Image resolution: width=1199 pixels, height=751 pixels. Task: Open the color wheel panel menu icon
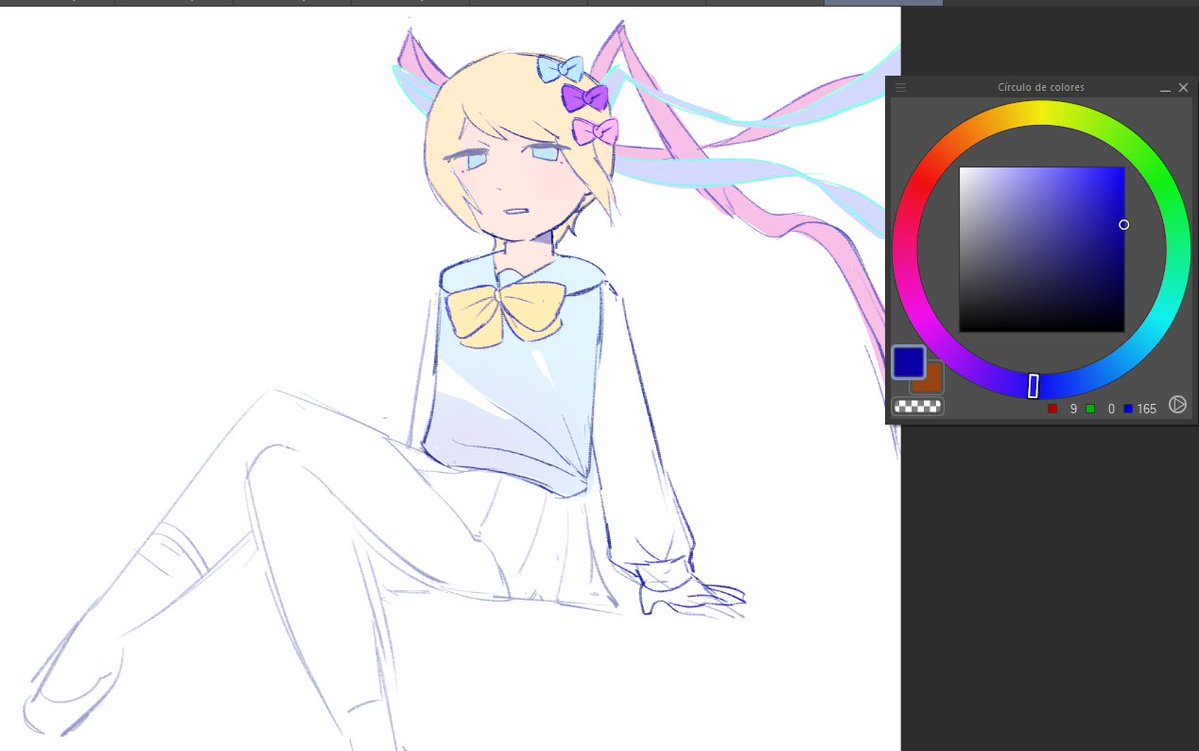(901, 87)
